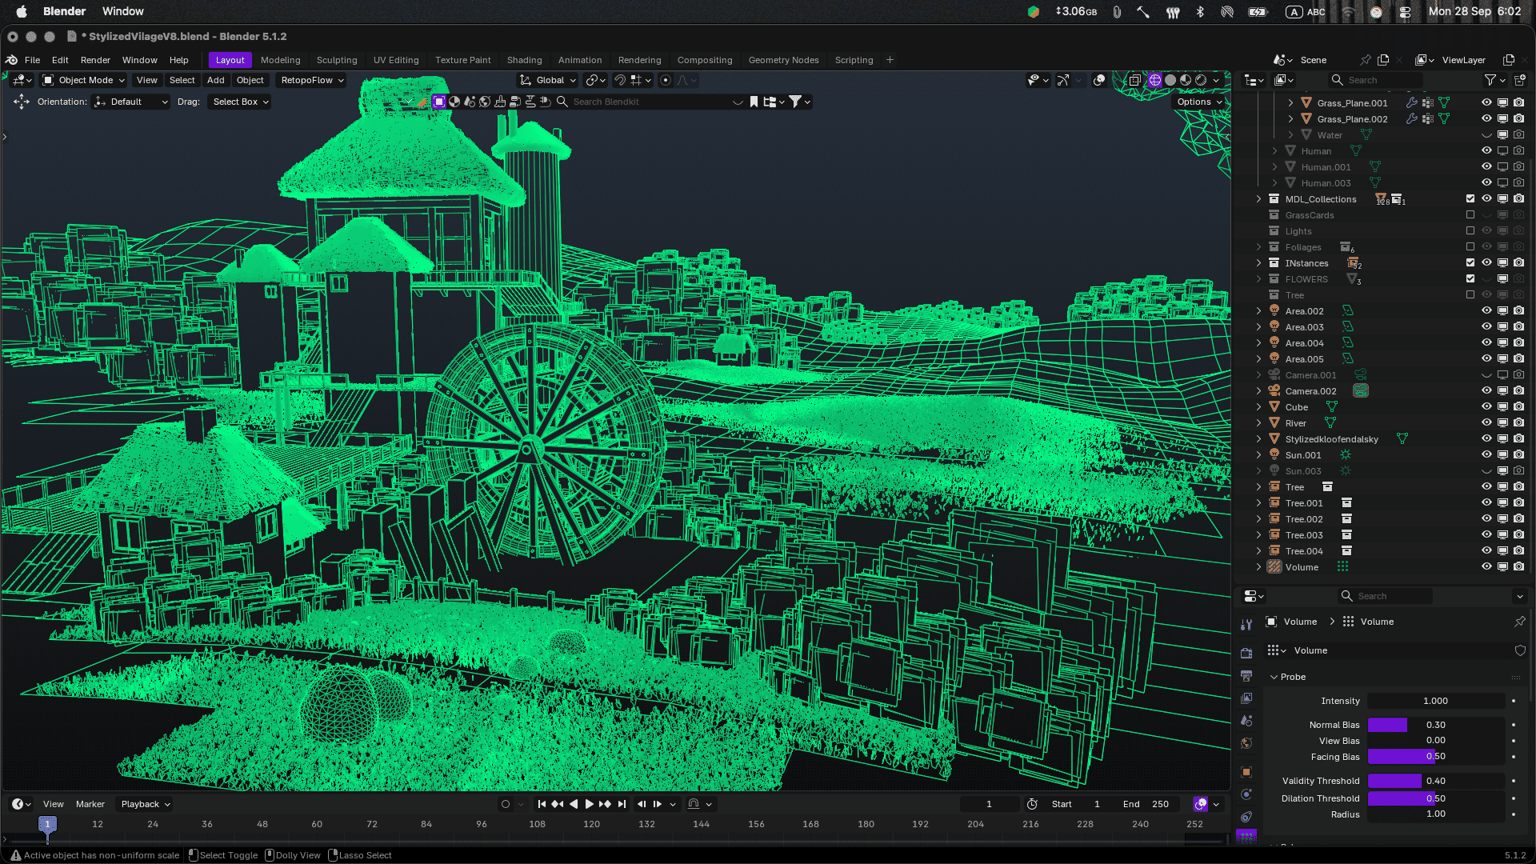Viewport: 1536px width, 864px height.
Task: Switch to the Sculpting workspace tab
Action: point(337,60)
